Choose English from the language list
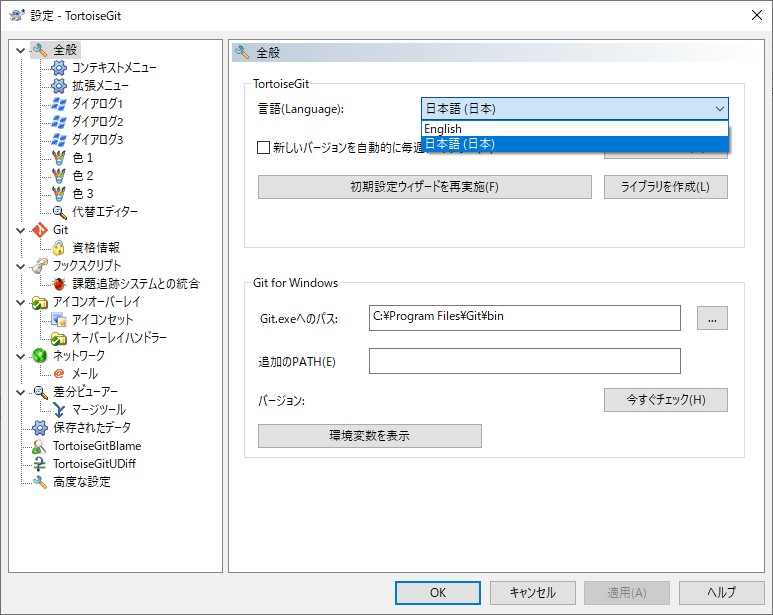The height and width of the screenshot is (615, 773). coord(575,129)
